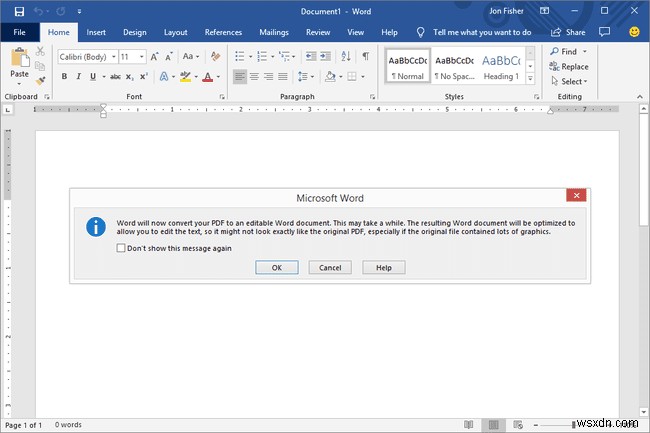Open the Paste options dropdown arrow
This screenshot has width=650, height=433.
coord(19,84)
